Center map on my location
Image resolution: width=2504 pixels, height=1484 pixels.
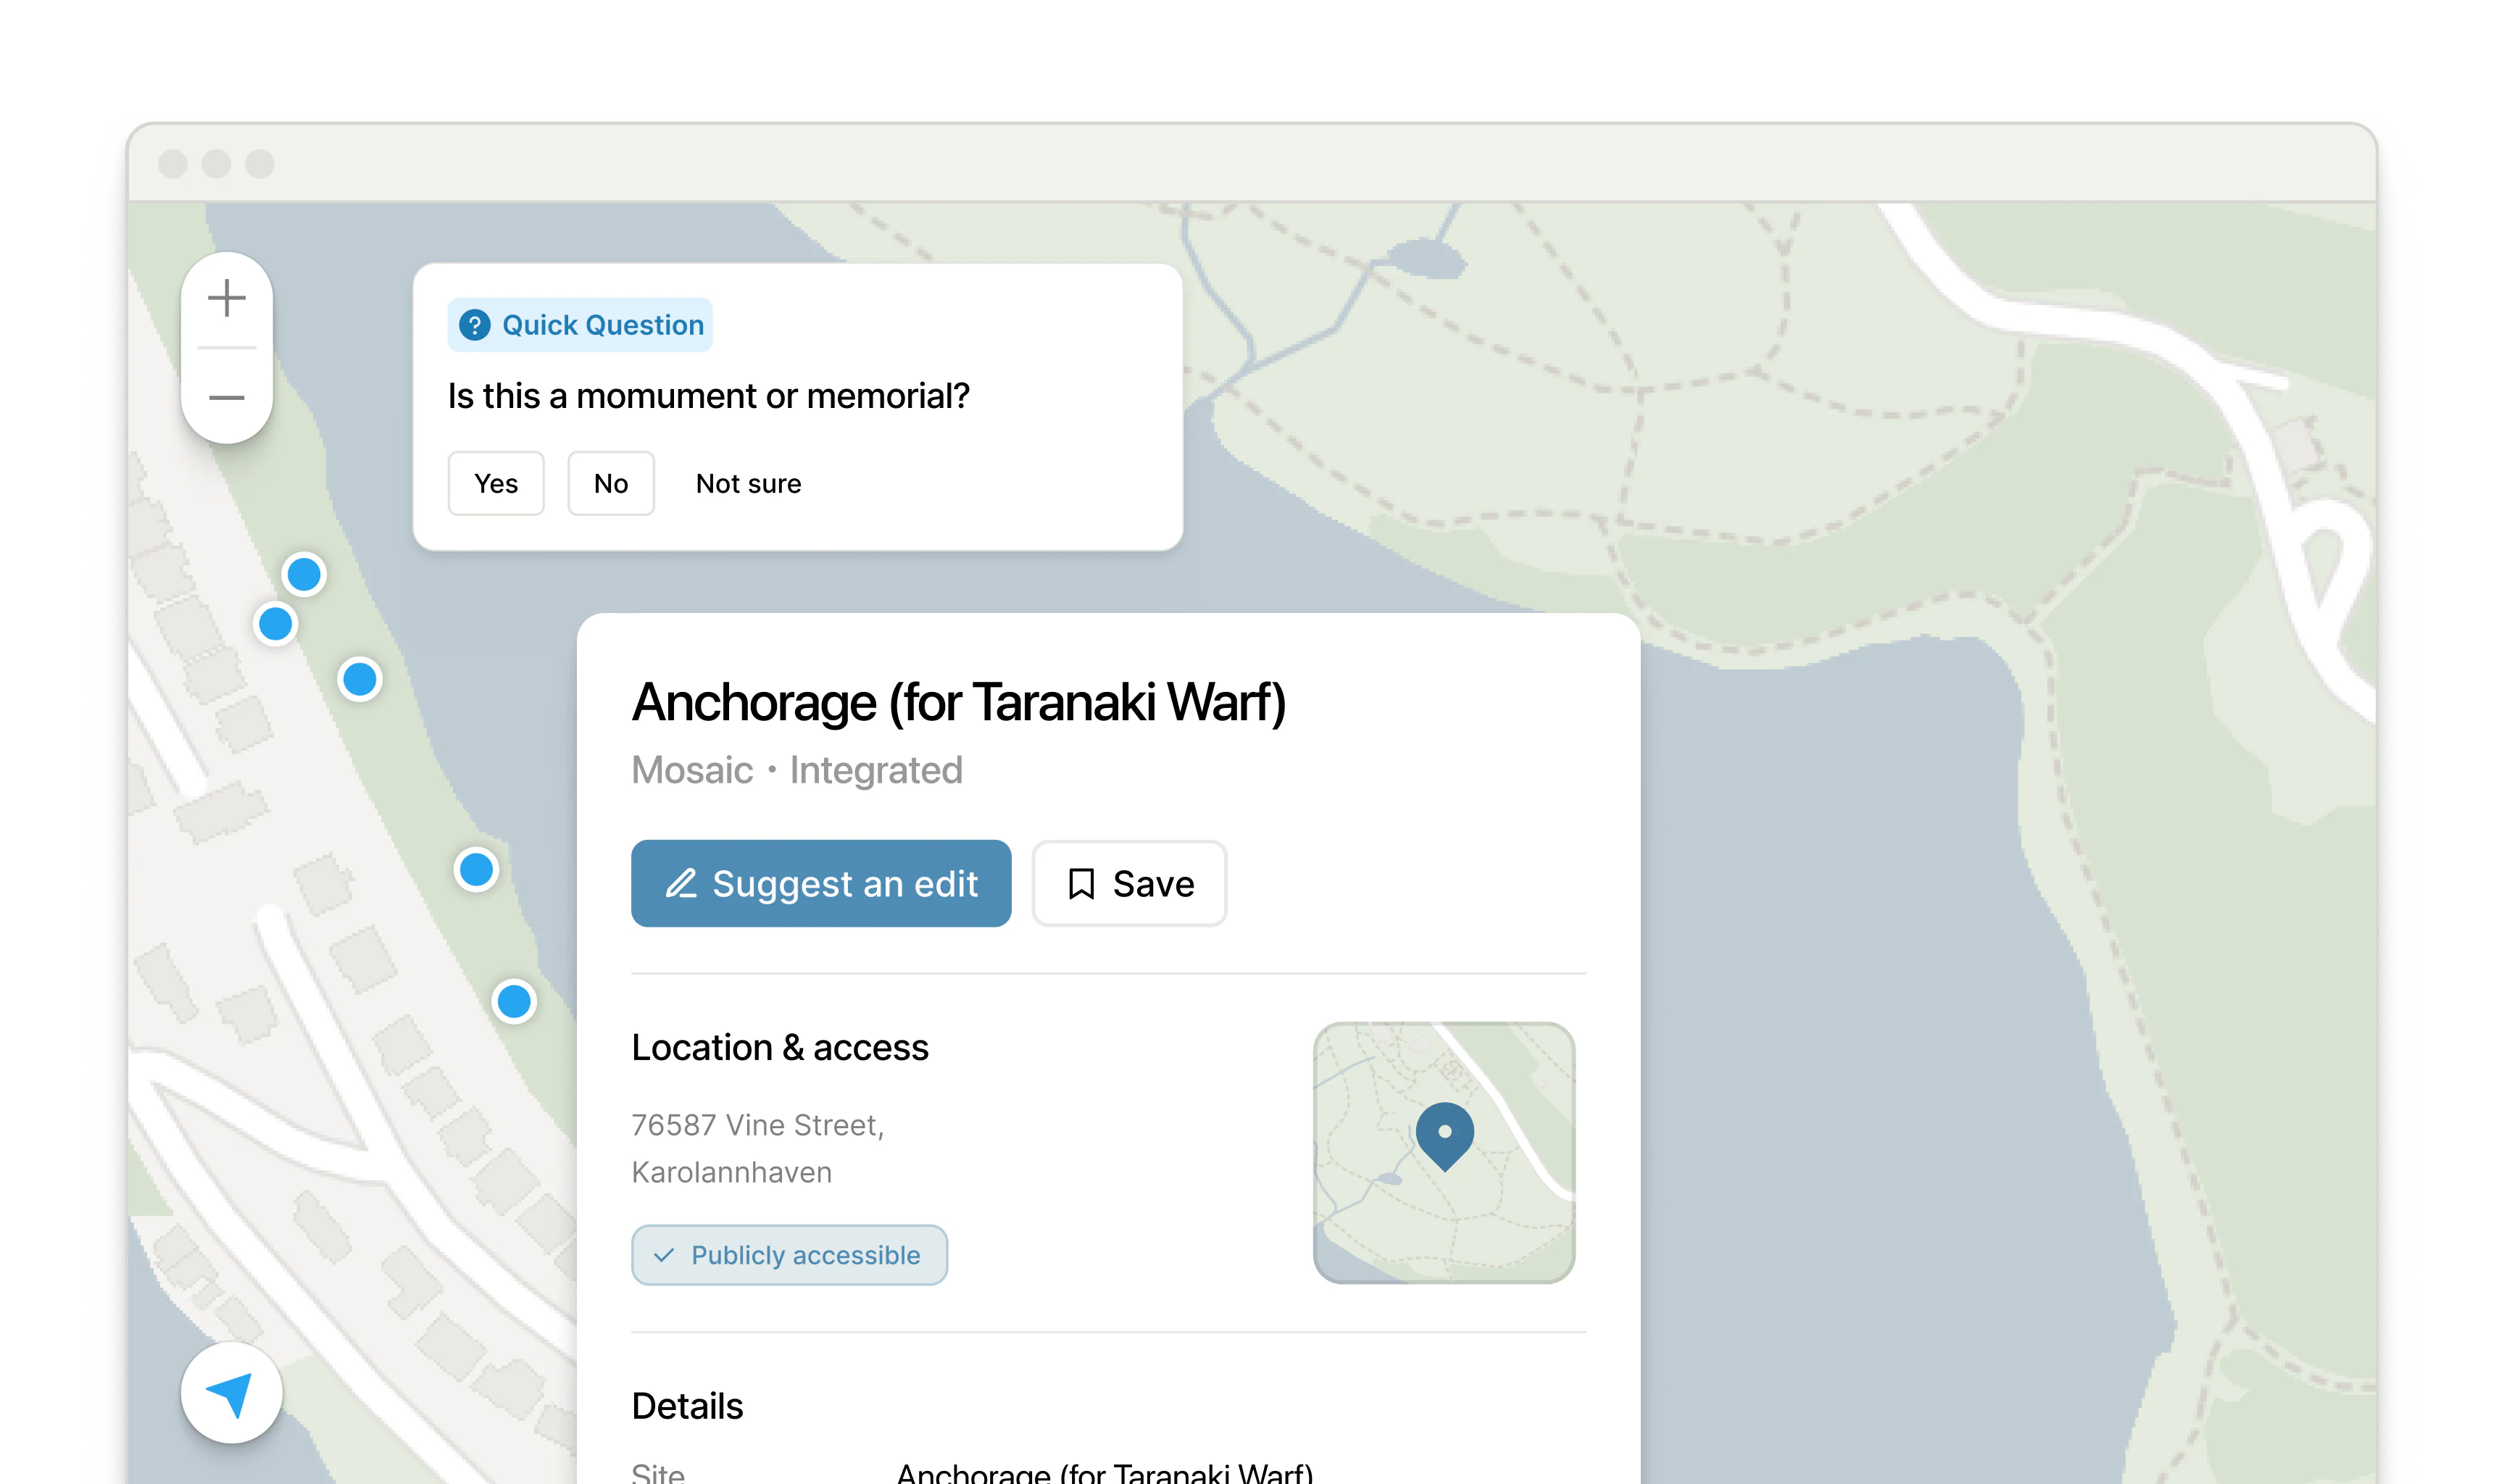(231, 1393)
